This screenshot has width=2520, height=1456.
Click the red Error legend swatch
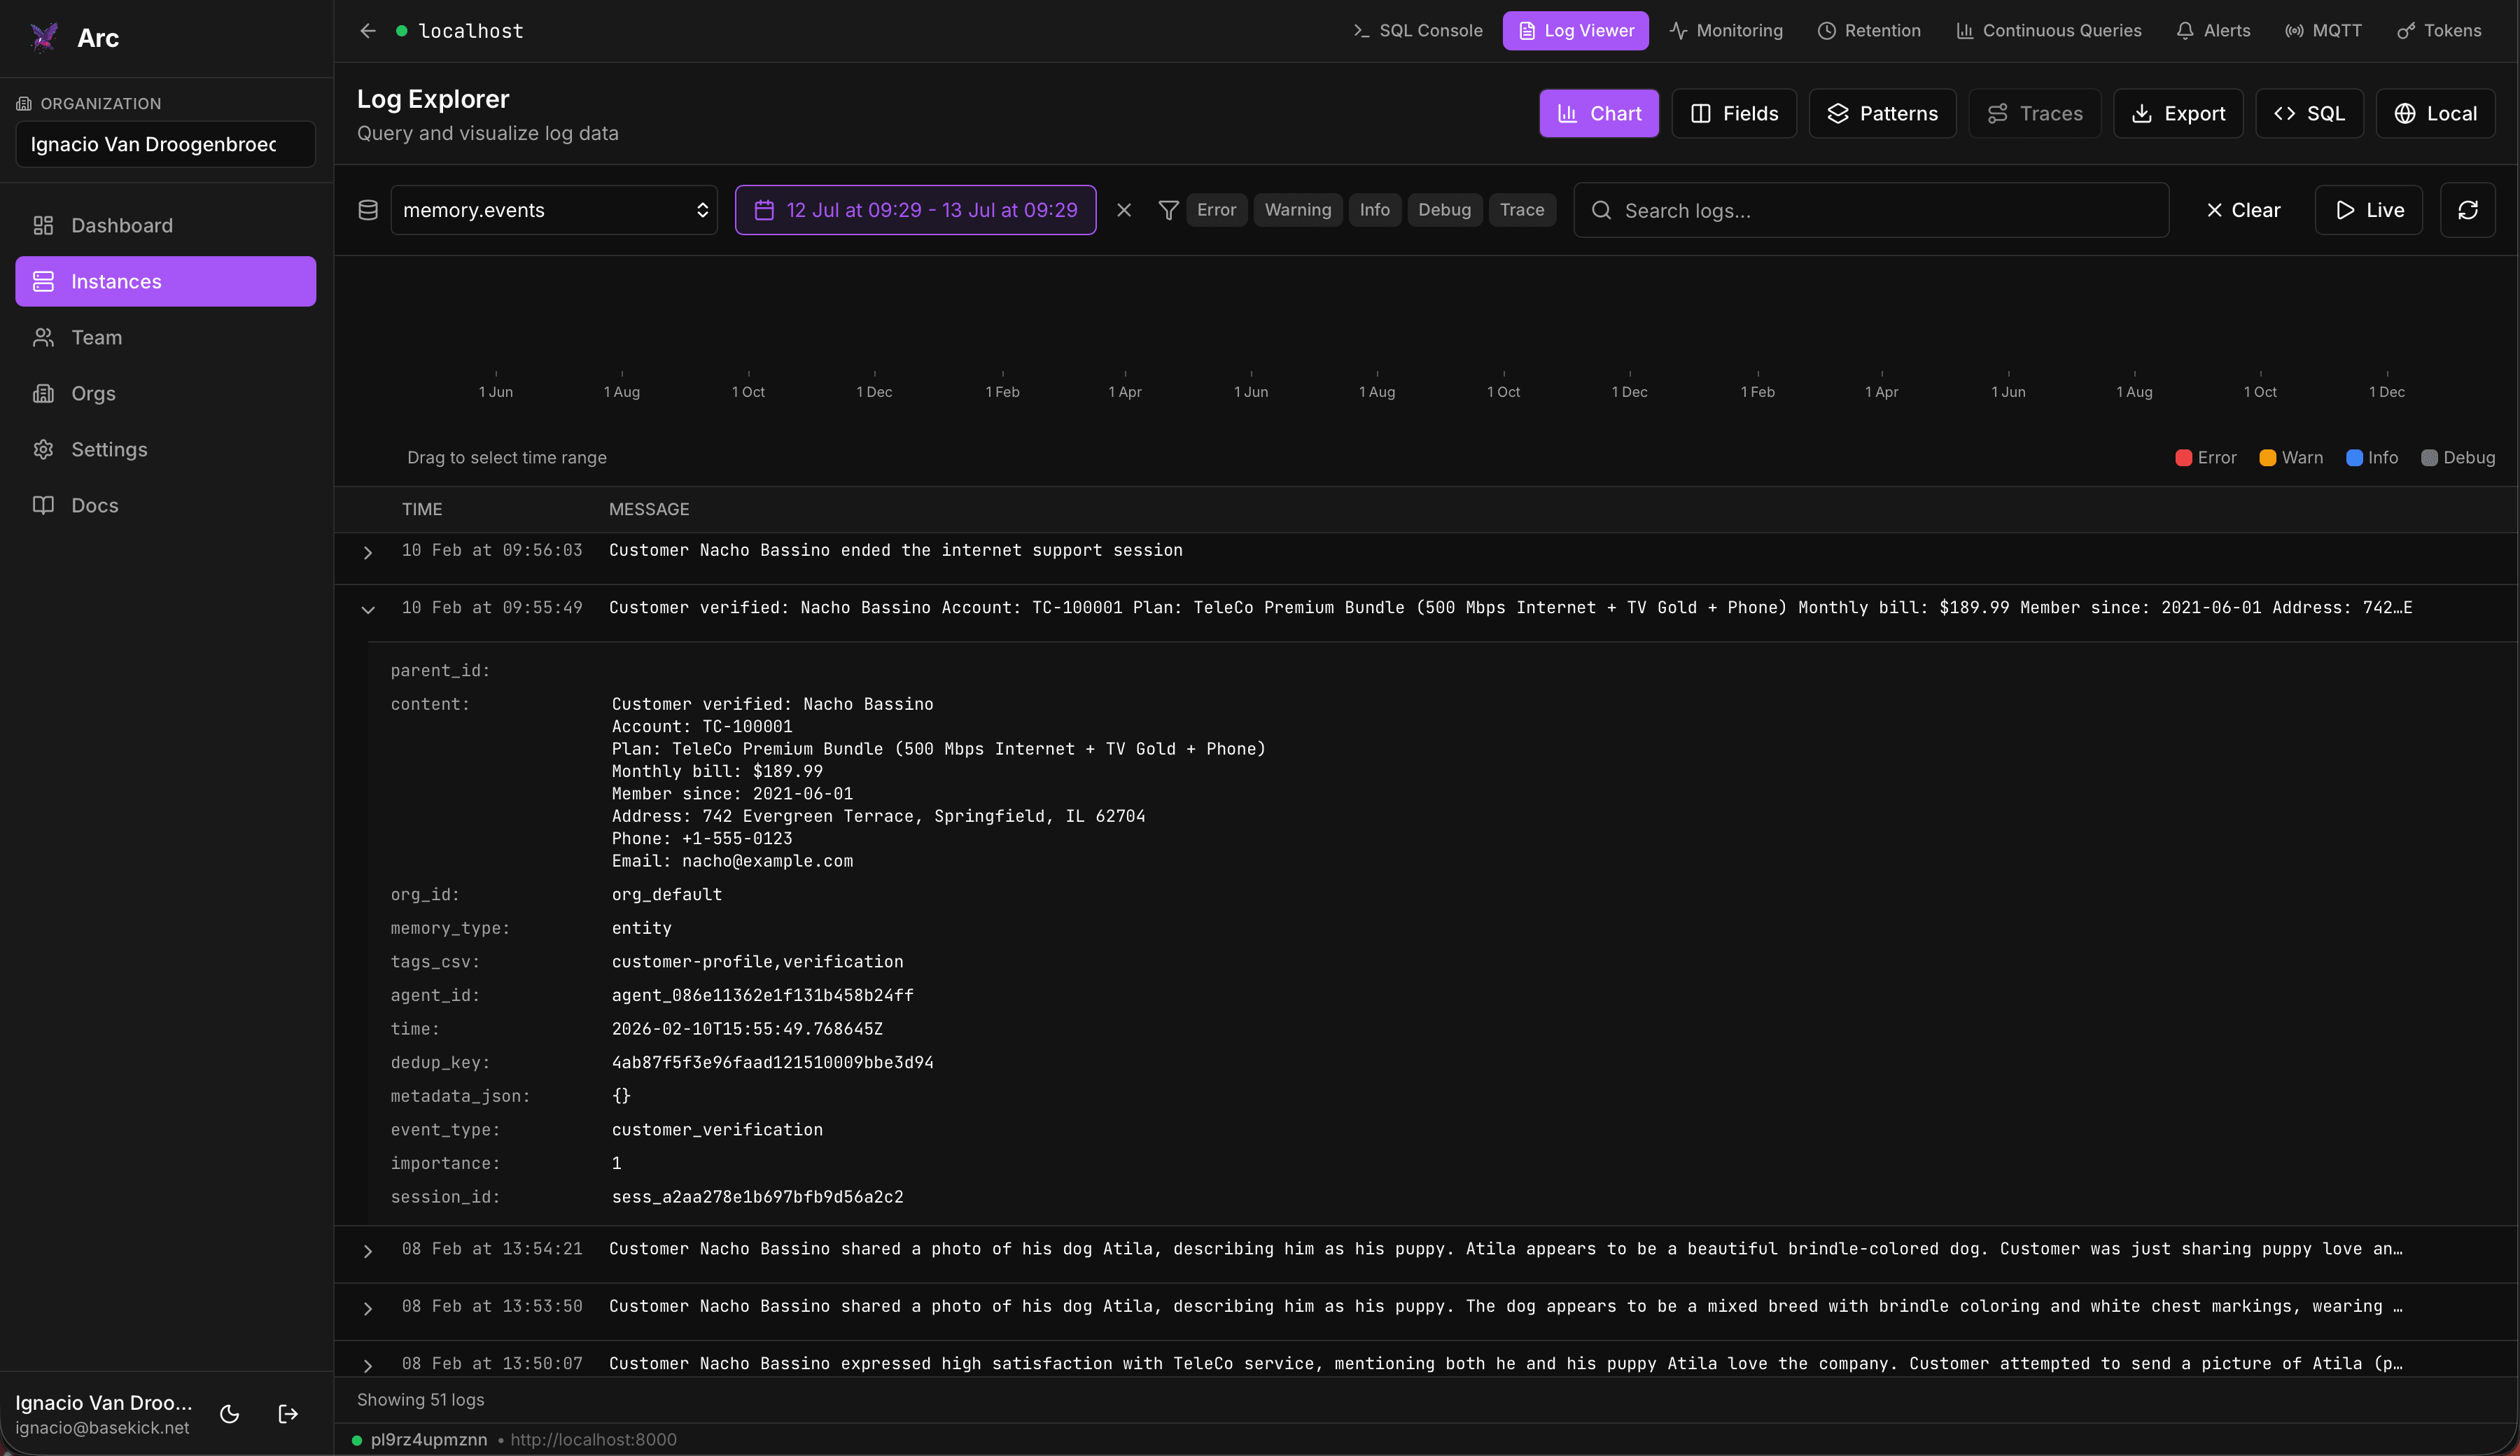point(2183,457)
